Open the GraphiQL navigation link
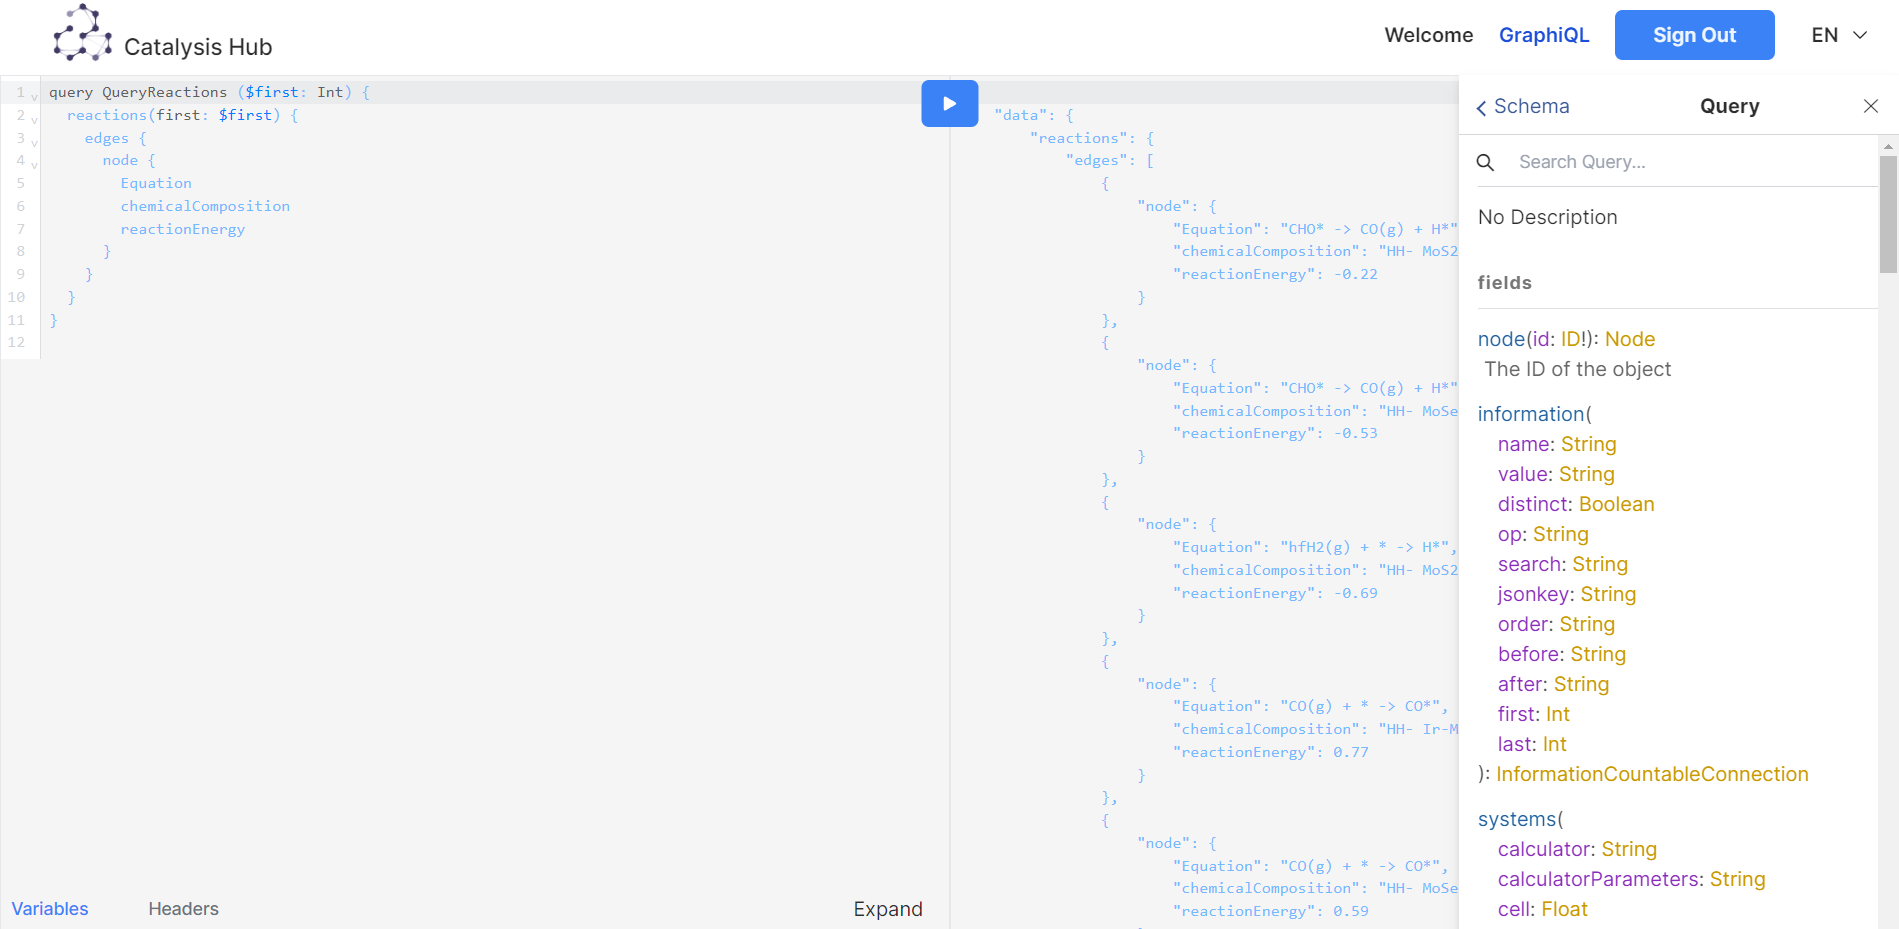 tap(1543, 35)
